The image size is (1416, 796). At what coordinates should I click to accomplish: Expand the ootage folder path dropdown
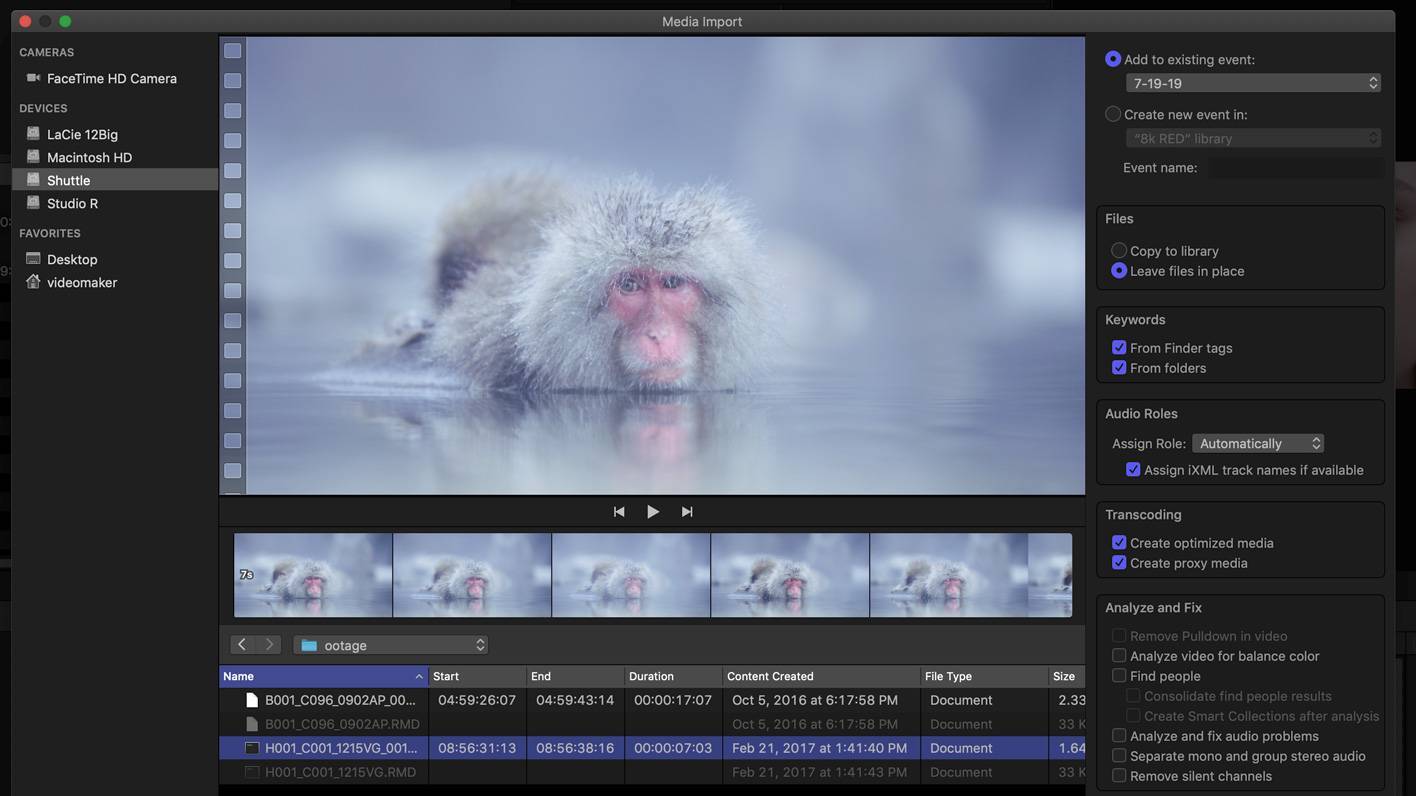390,645
